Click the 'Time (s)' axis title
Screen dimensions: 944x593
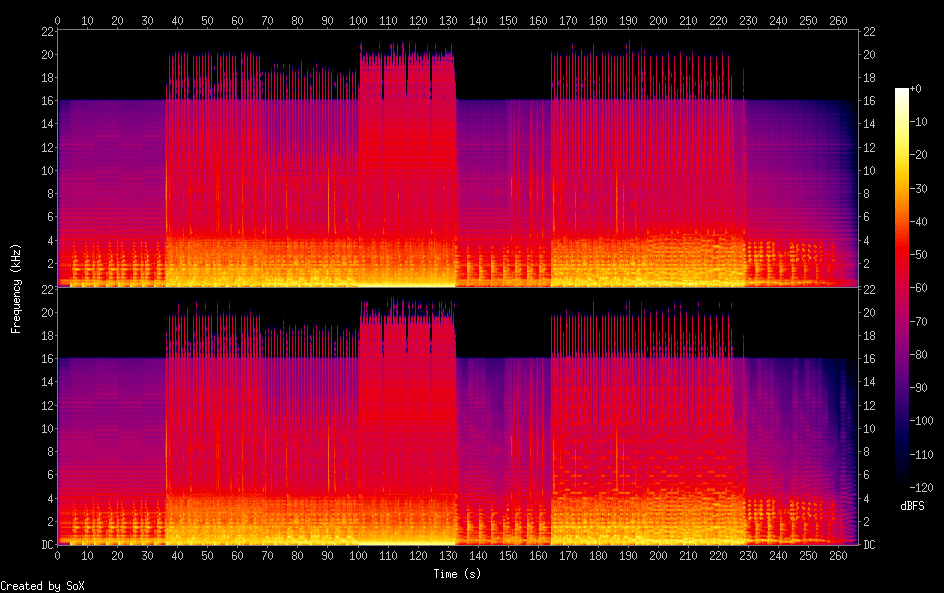(x=457, y=574)
